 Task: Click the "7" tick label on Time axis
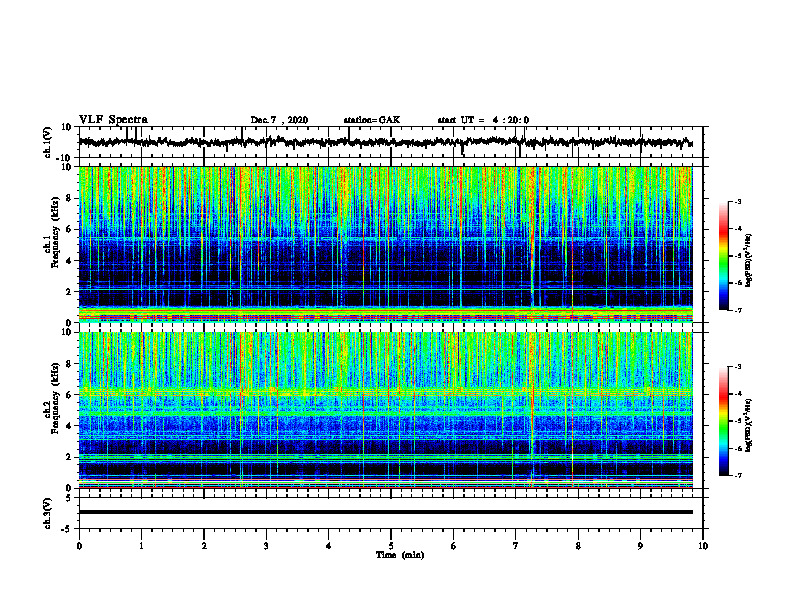click(516, 546)
